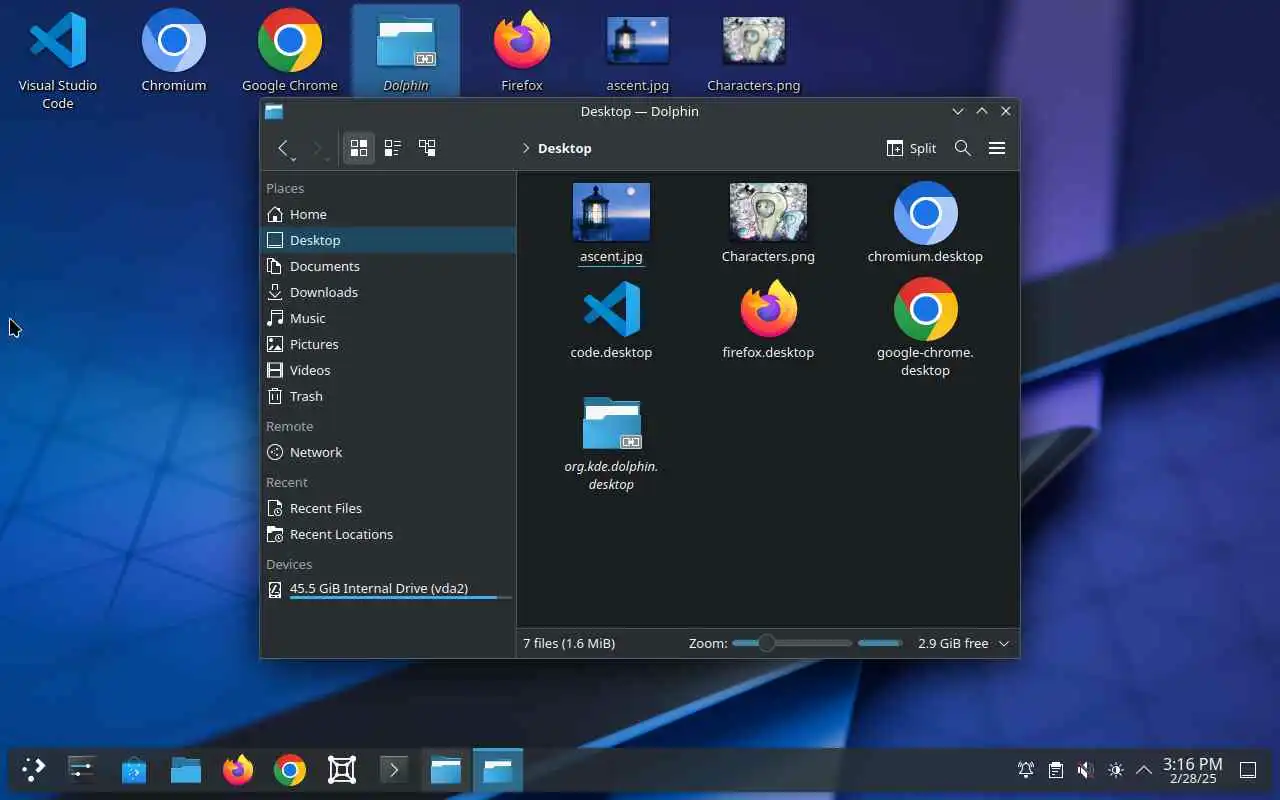The width and height of the screenshot is (1280, 800).
Task: Select ascent.jpg thumbnail in Dolphin window
Action: tap(611, 212)
